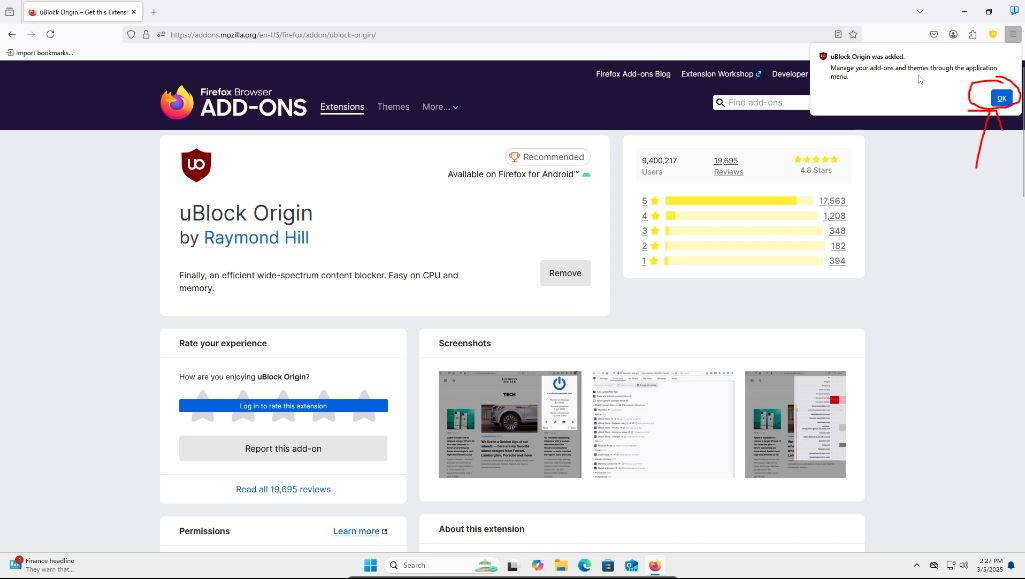Open the Microsoft Store taskbar icon
Viewport: 1025px width, 579px height.
click(x=608, y=565)
